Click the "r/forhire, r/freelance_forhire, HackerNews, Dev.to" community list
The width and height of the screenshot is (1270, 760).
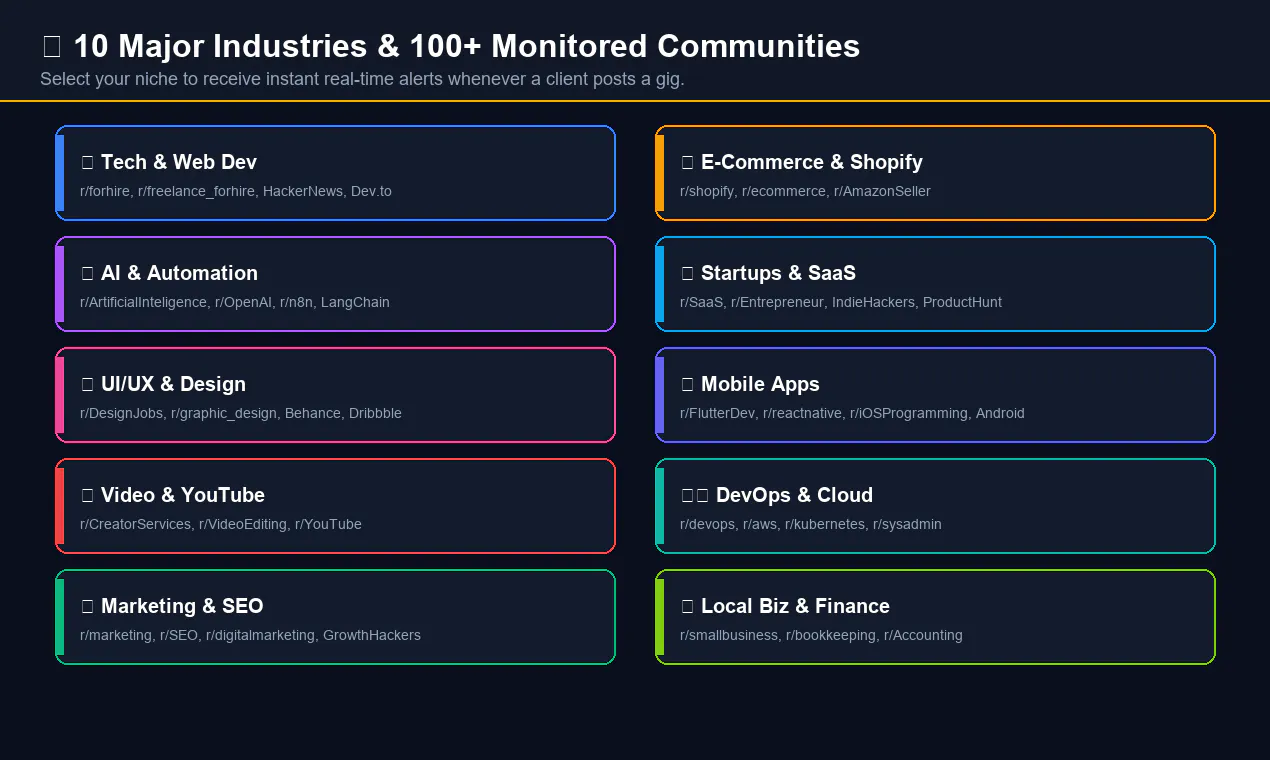coord(236,191)
